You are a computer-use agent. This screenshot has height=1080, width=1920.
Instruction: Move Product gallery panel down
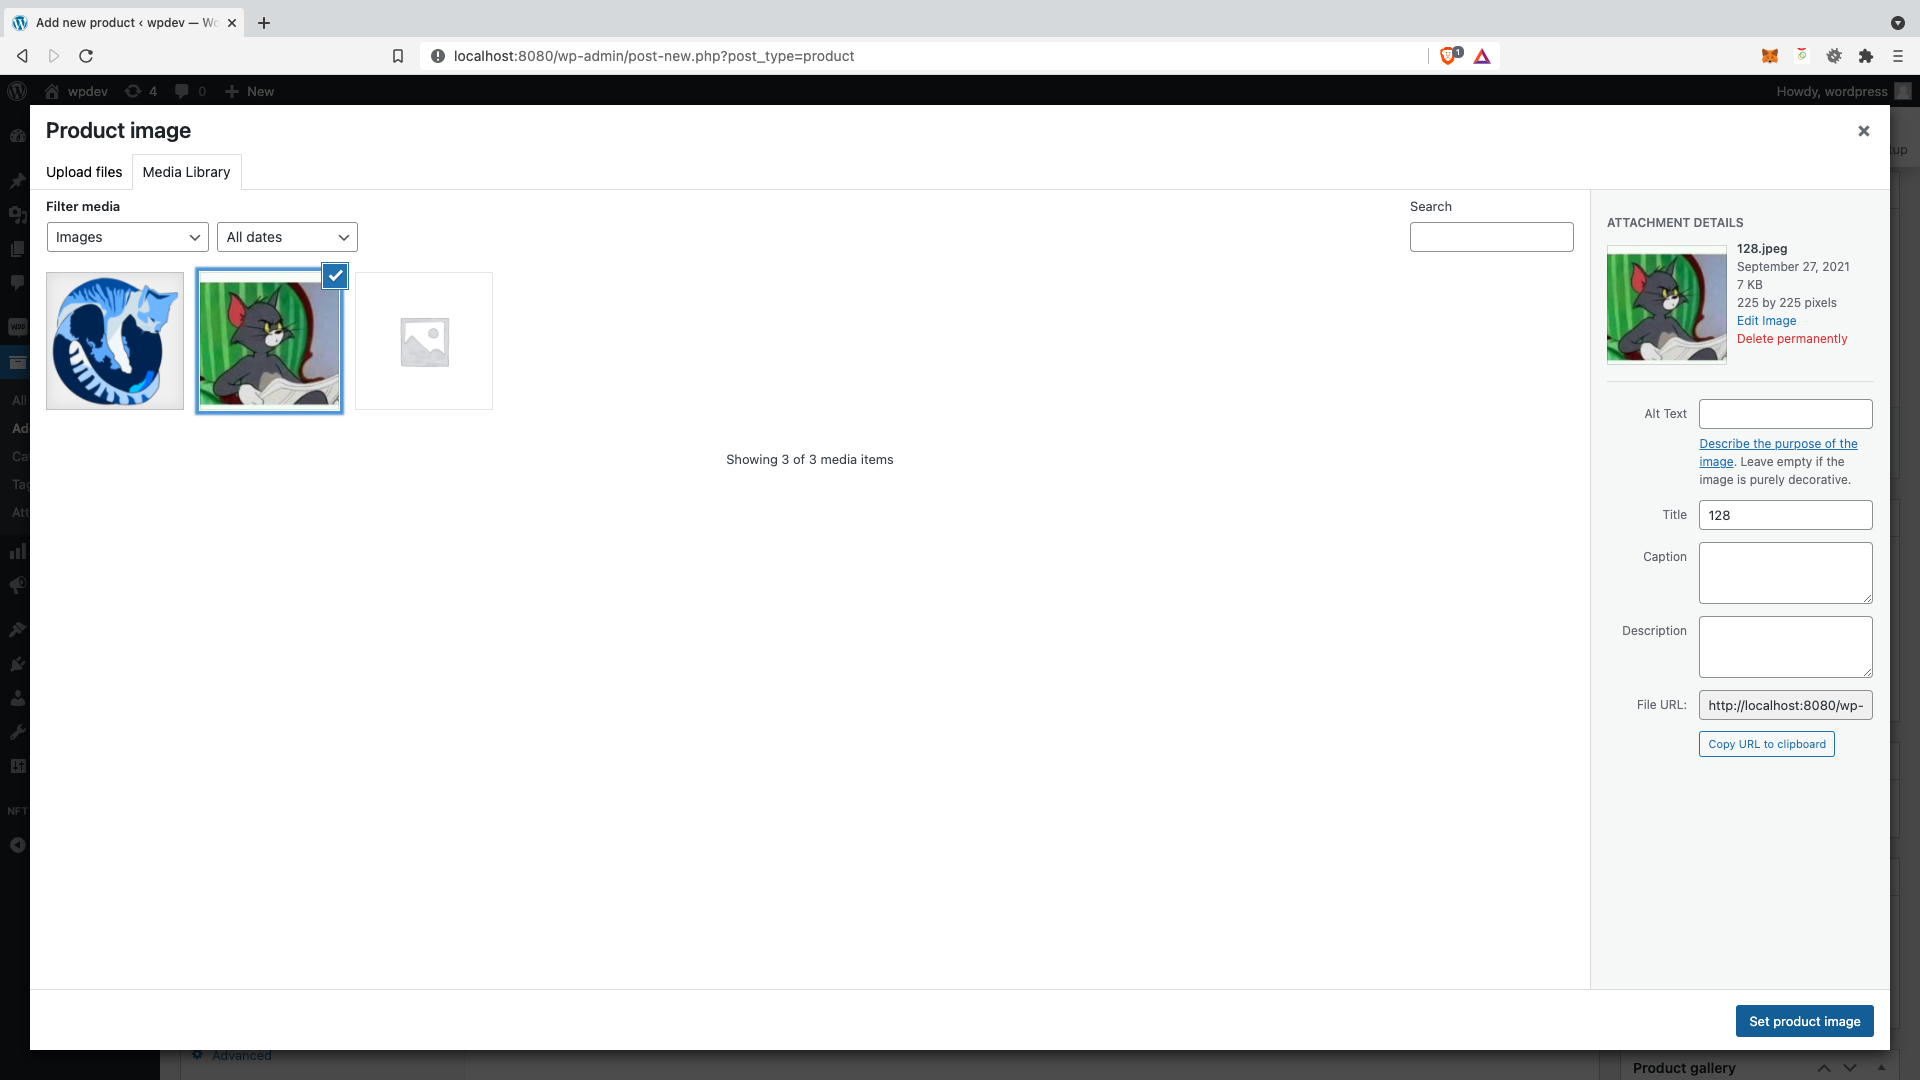pos(1850,1068)
